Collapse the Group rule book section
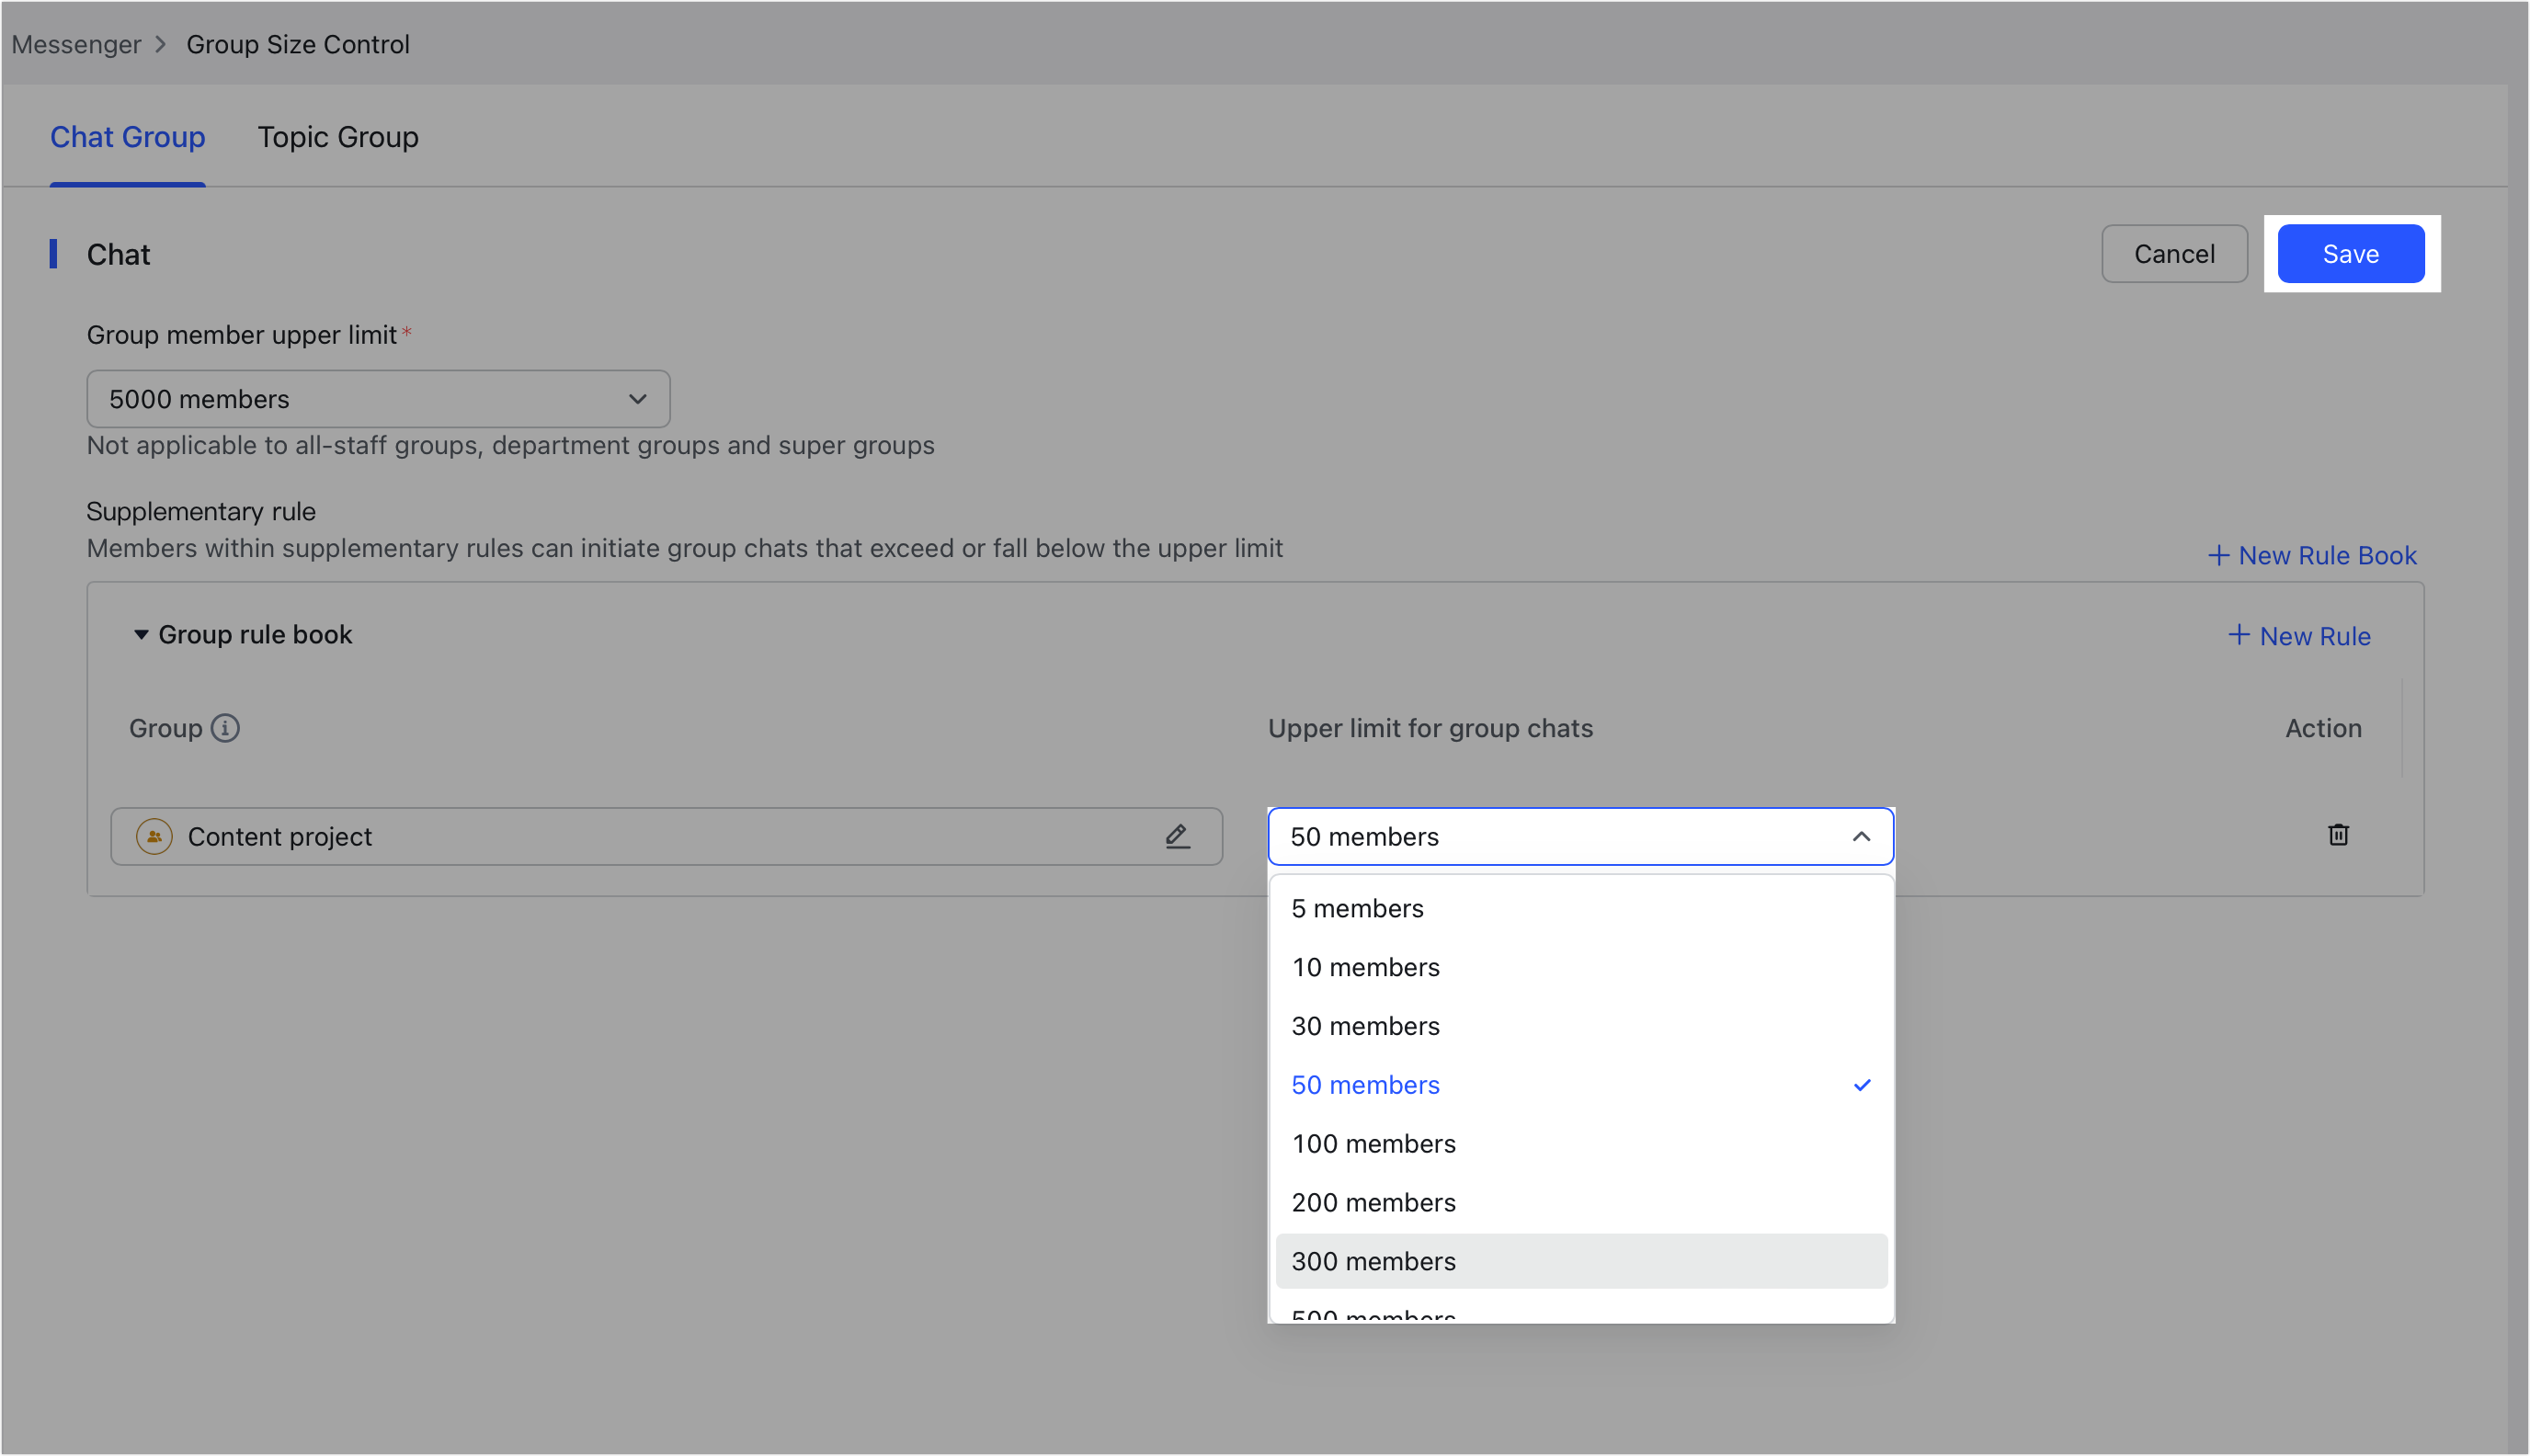 click(x=140, y=634)
